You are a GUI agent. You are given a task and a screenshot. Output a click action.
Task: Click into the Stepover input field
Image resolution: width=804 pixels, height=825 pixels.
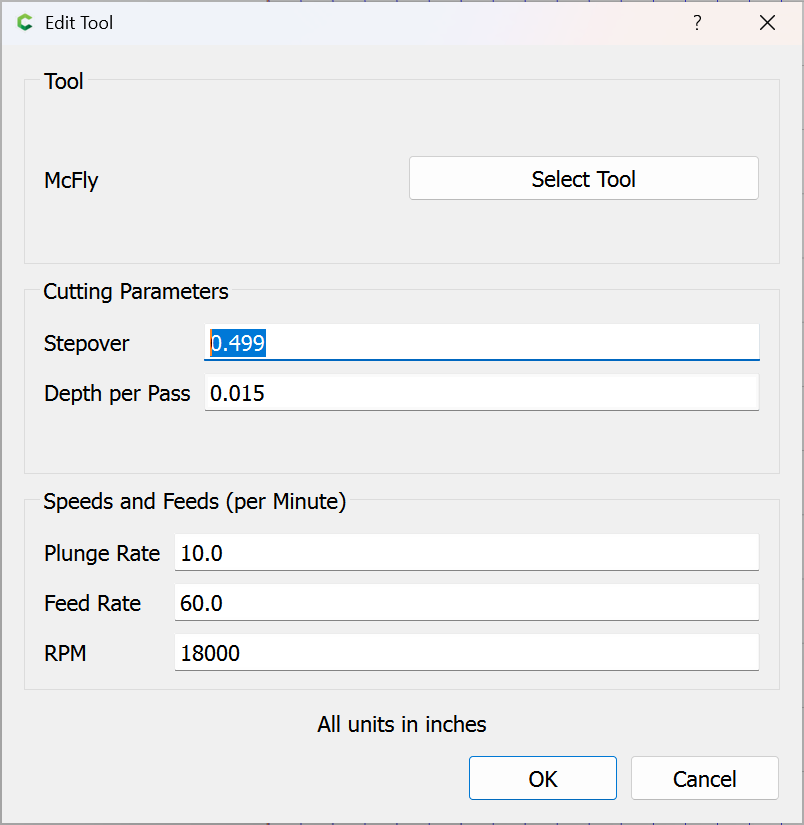(x=480, y=343)
